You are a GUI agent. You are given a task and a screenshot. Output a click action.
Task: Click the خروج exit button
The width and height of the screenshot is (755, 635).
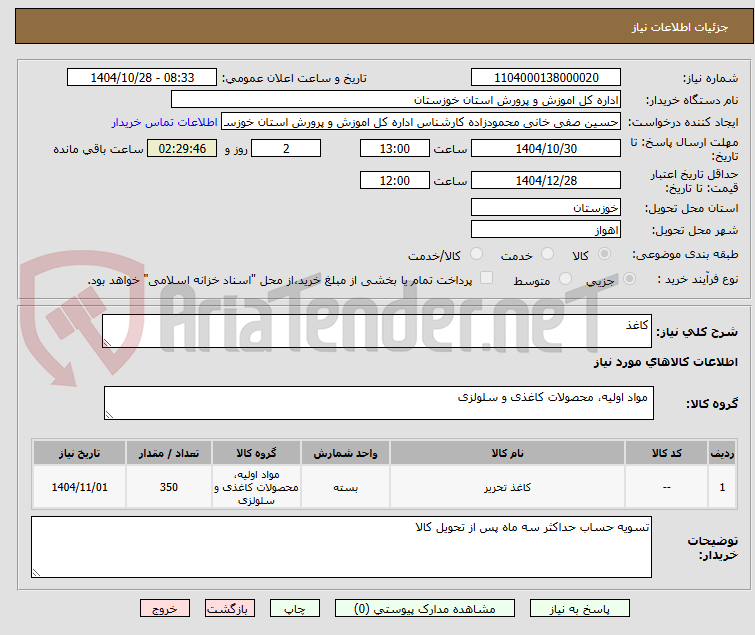[165, 608]
